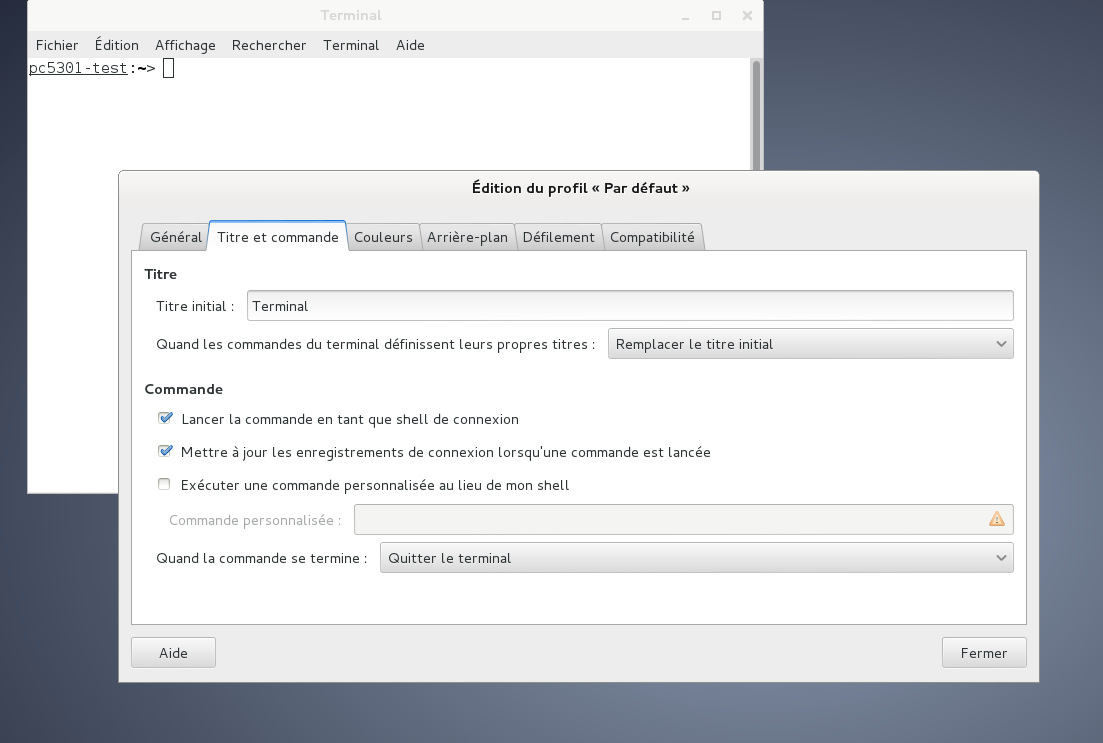Image resolution: width=1103 pixels, height=743 pixels.
Task: Show the Compatibilité tab
Action: 652,237
